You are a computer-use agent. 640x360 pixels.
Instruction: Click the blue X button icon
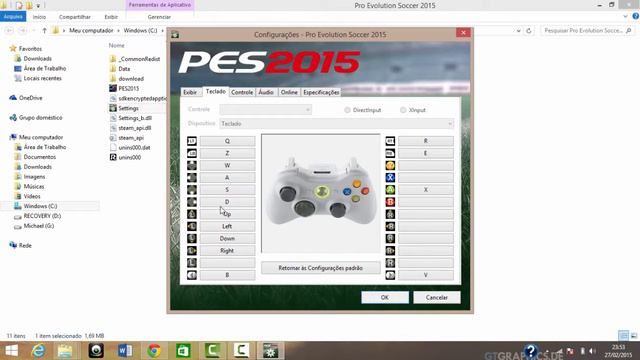click(390, 178)
